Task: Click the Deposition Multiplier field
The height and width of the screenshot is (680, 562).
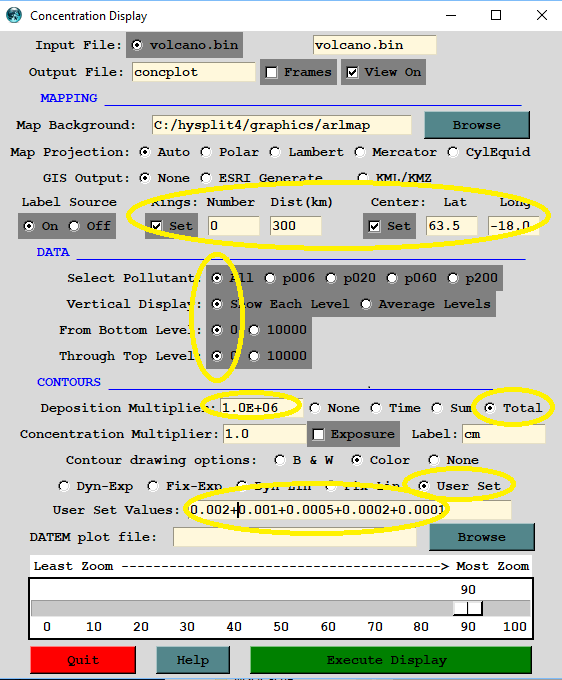Action: (261, 408)
